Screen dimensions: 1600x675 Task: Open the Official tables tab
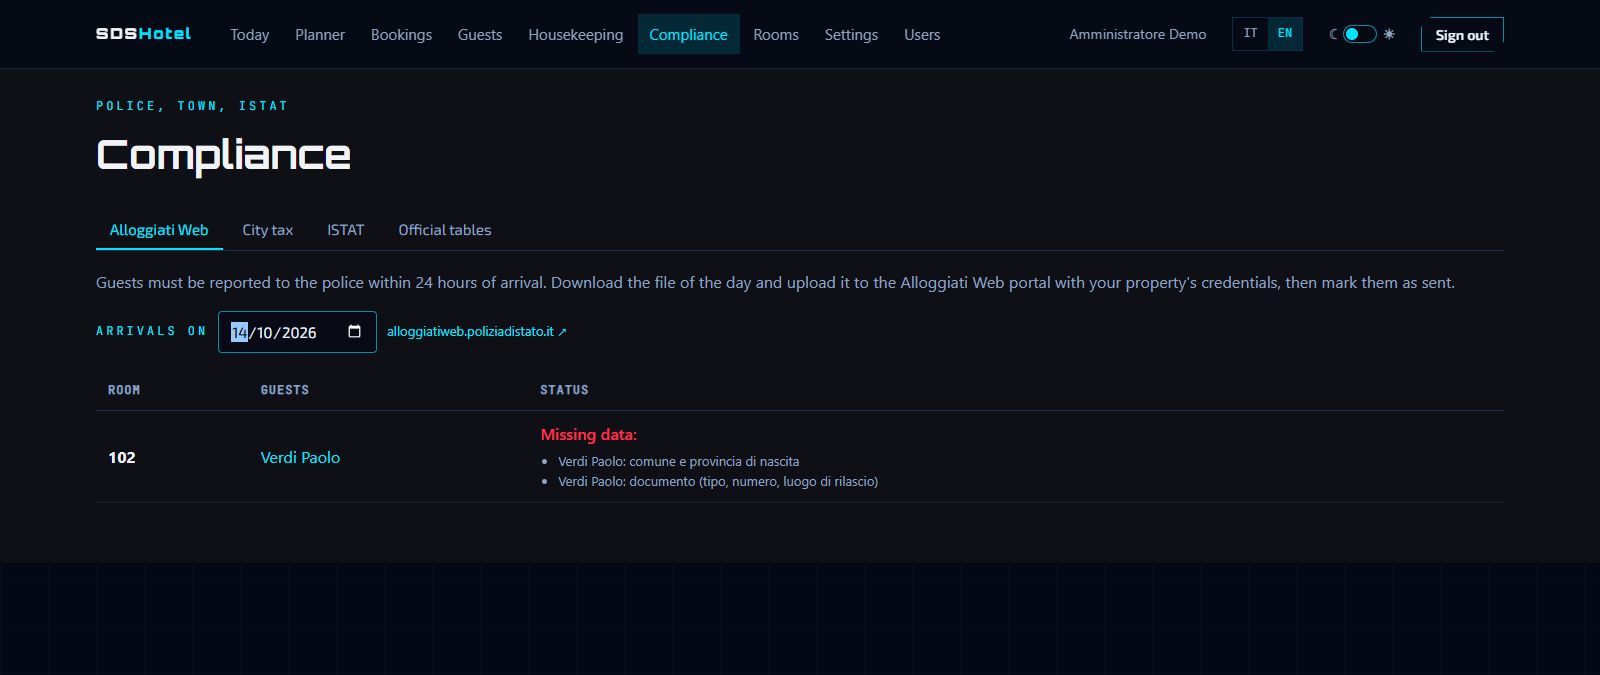click(x=445, y=230)
